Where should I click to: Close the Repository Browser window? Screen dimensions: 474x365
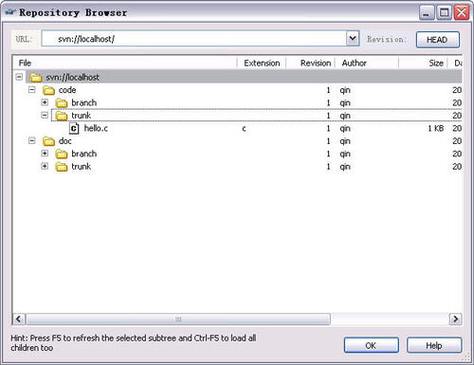pyautogui.click(x=462, y=13)
